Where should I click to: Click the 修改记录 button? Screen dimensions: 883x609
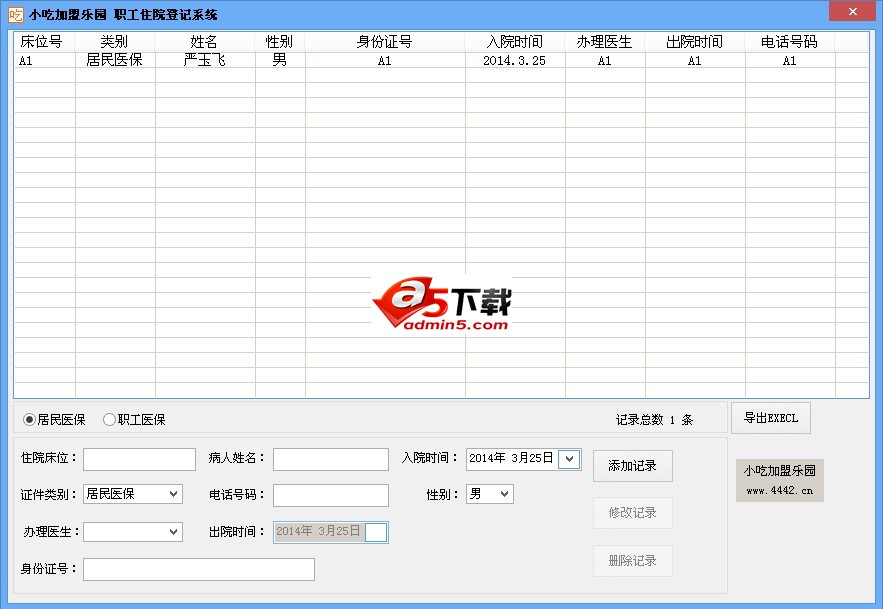(x=633, y=513)
